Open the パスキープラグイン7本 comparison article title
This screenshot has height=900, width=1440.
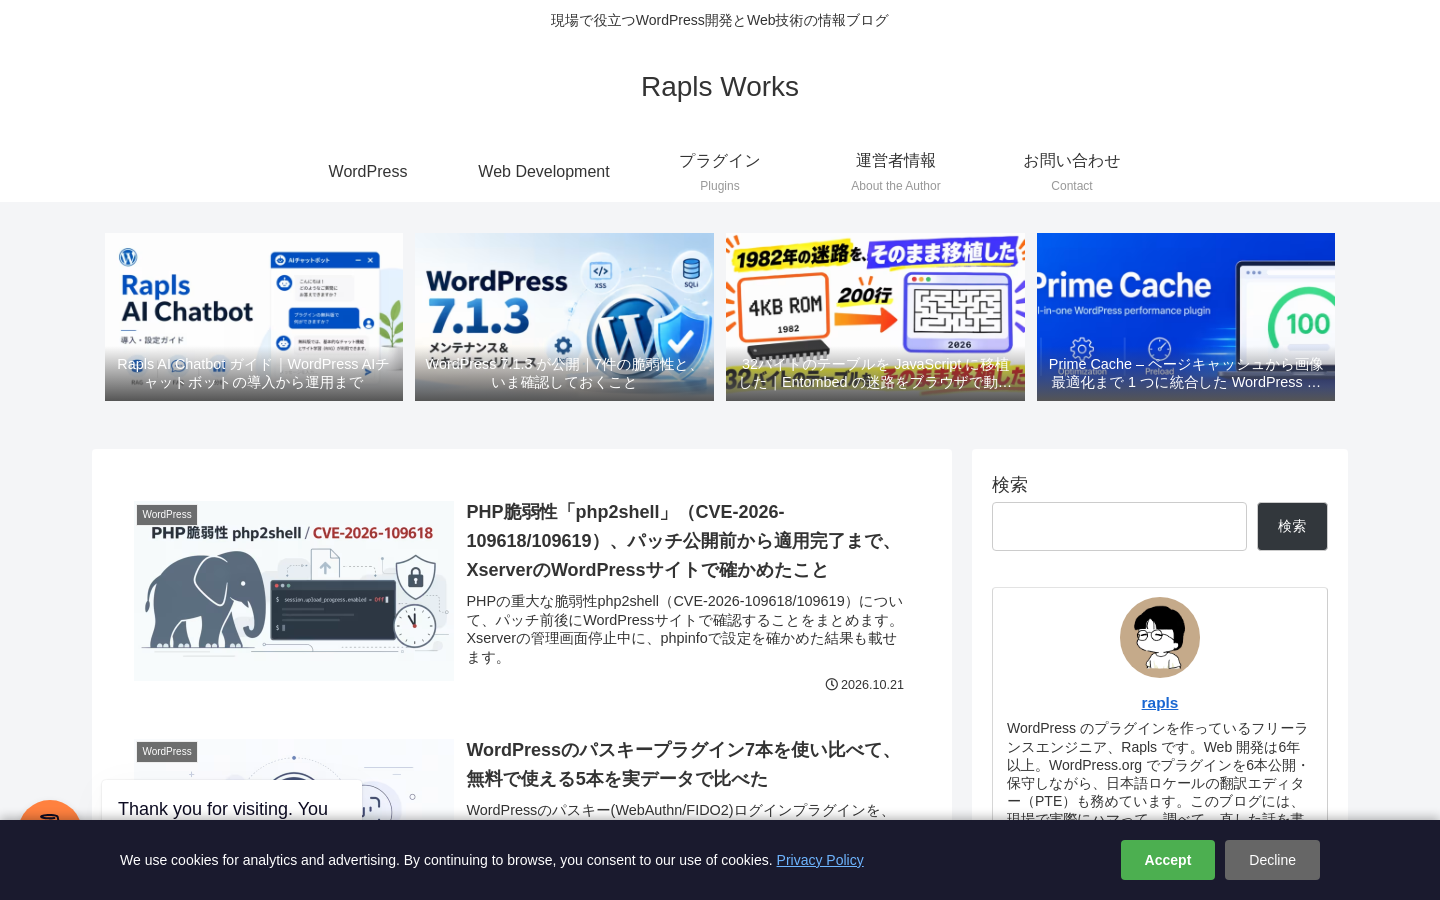click(684, 764)
